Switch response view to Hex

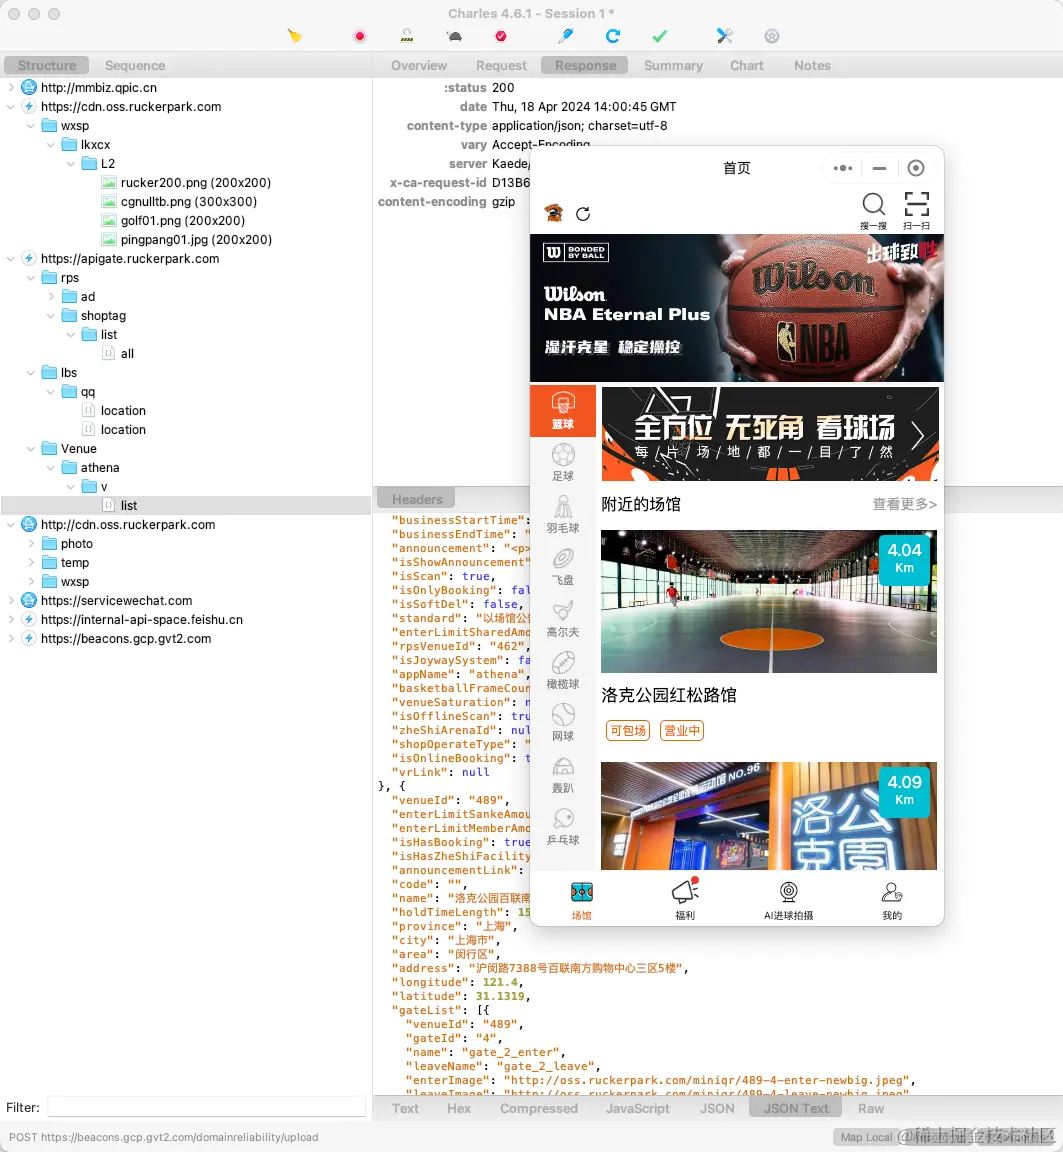pyautogui.click(x=458, y=1109)
